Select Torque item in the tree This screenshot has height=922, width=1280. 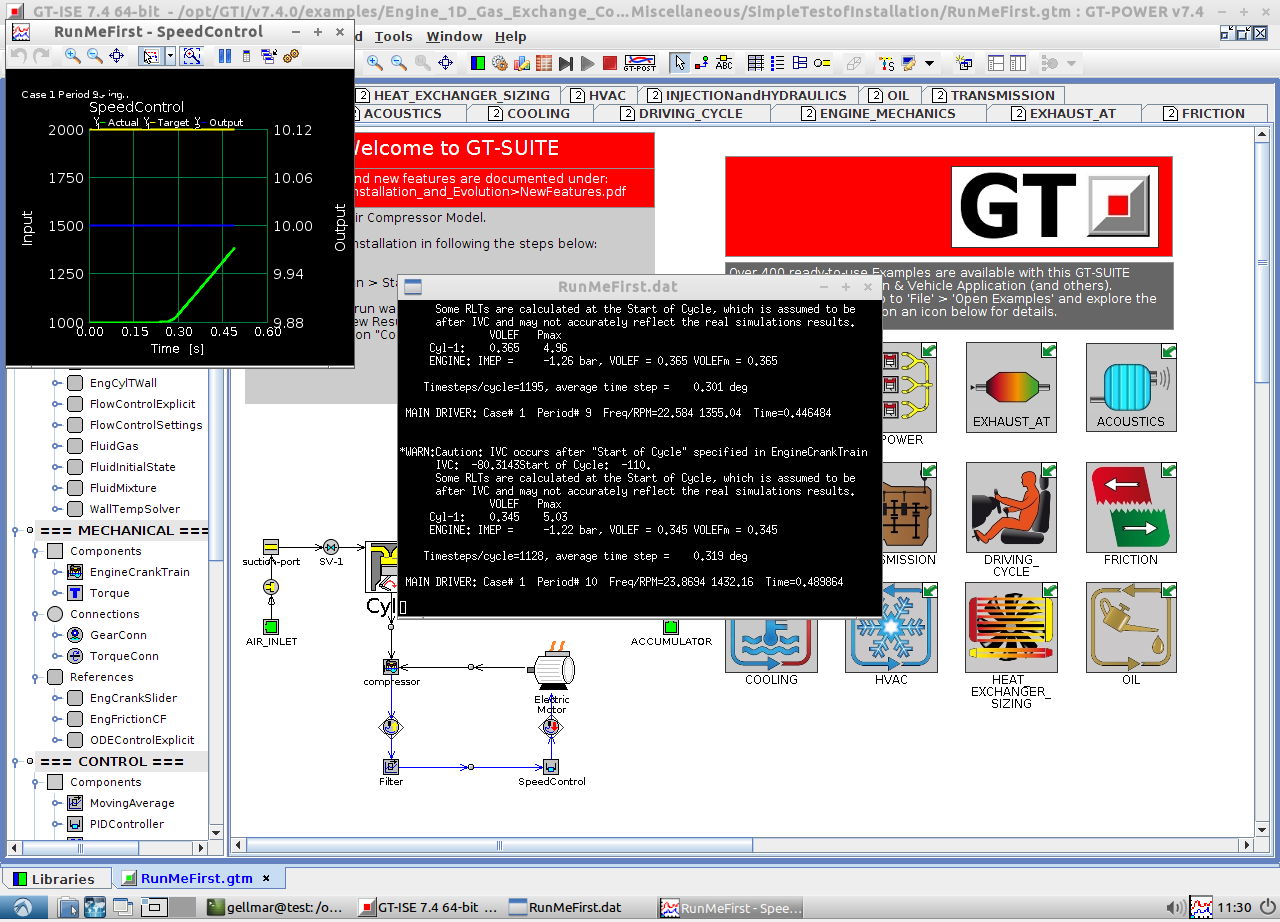[x=109, y=593]
